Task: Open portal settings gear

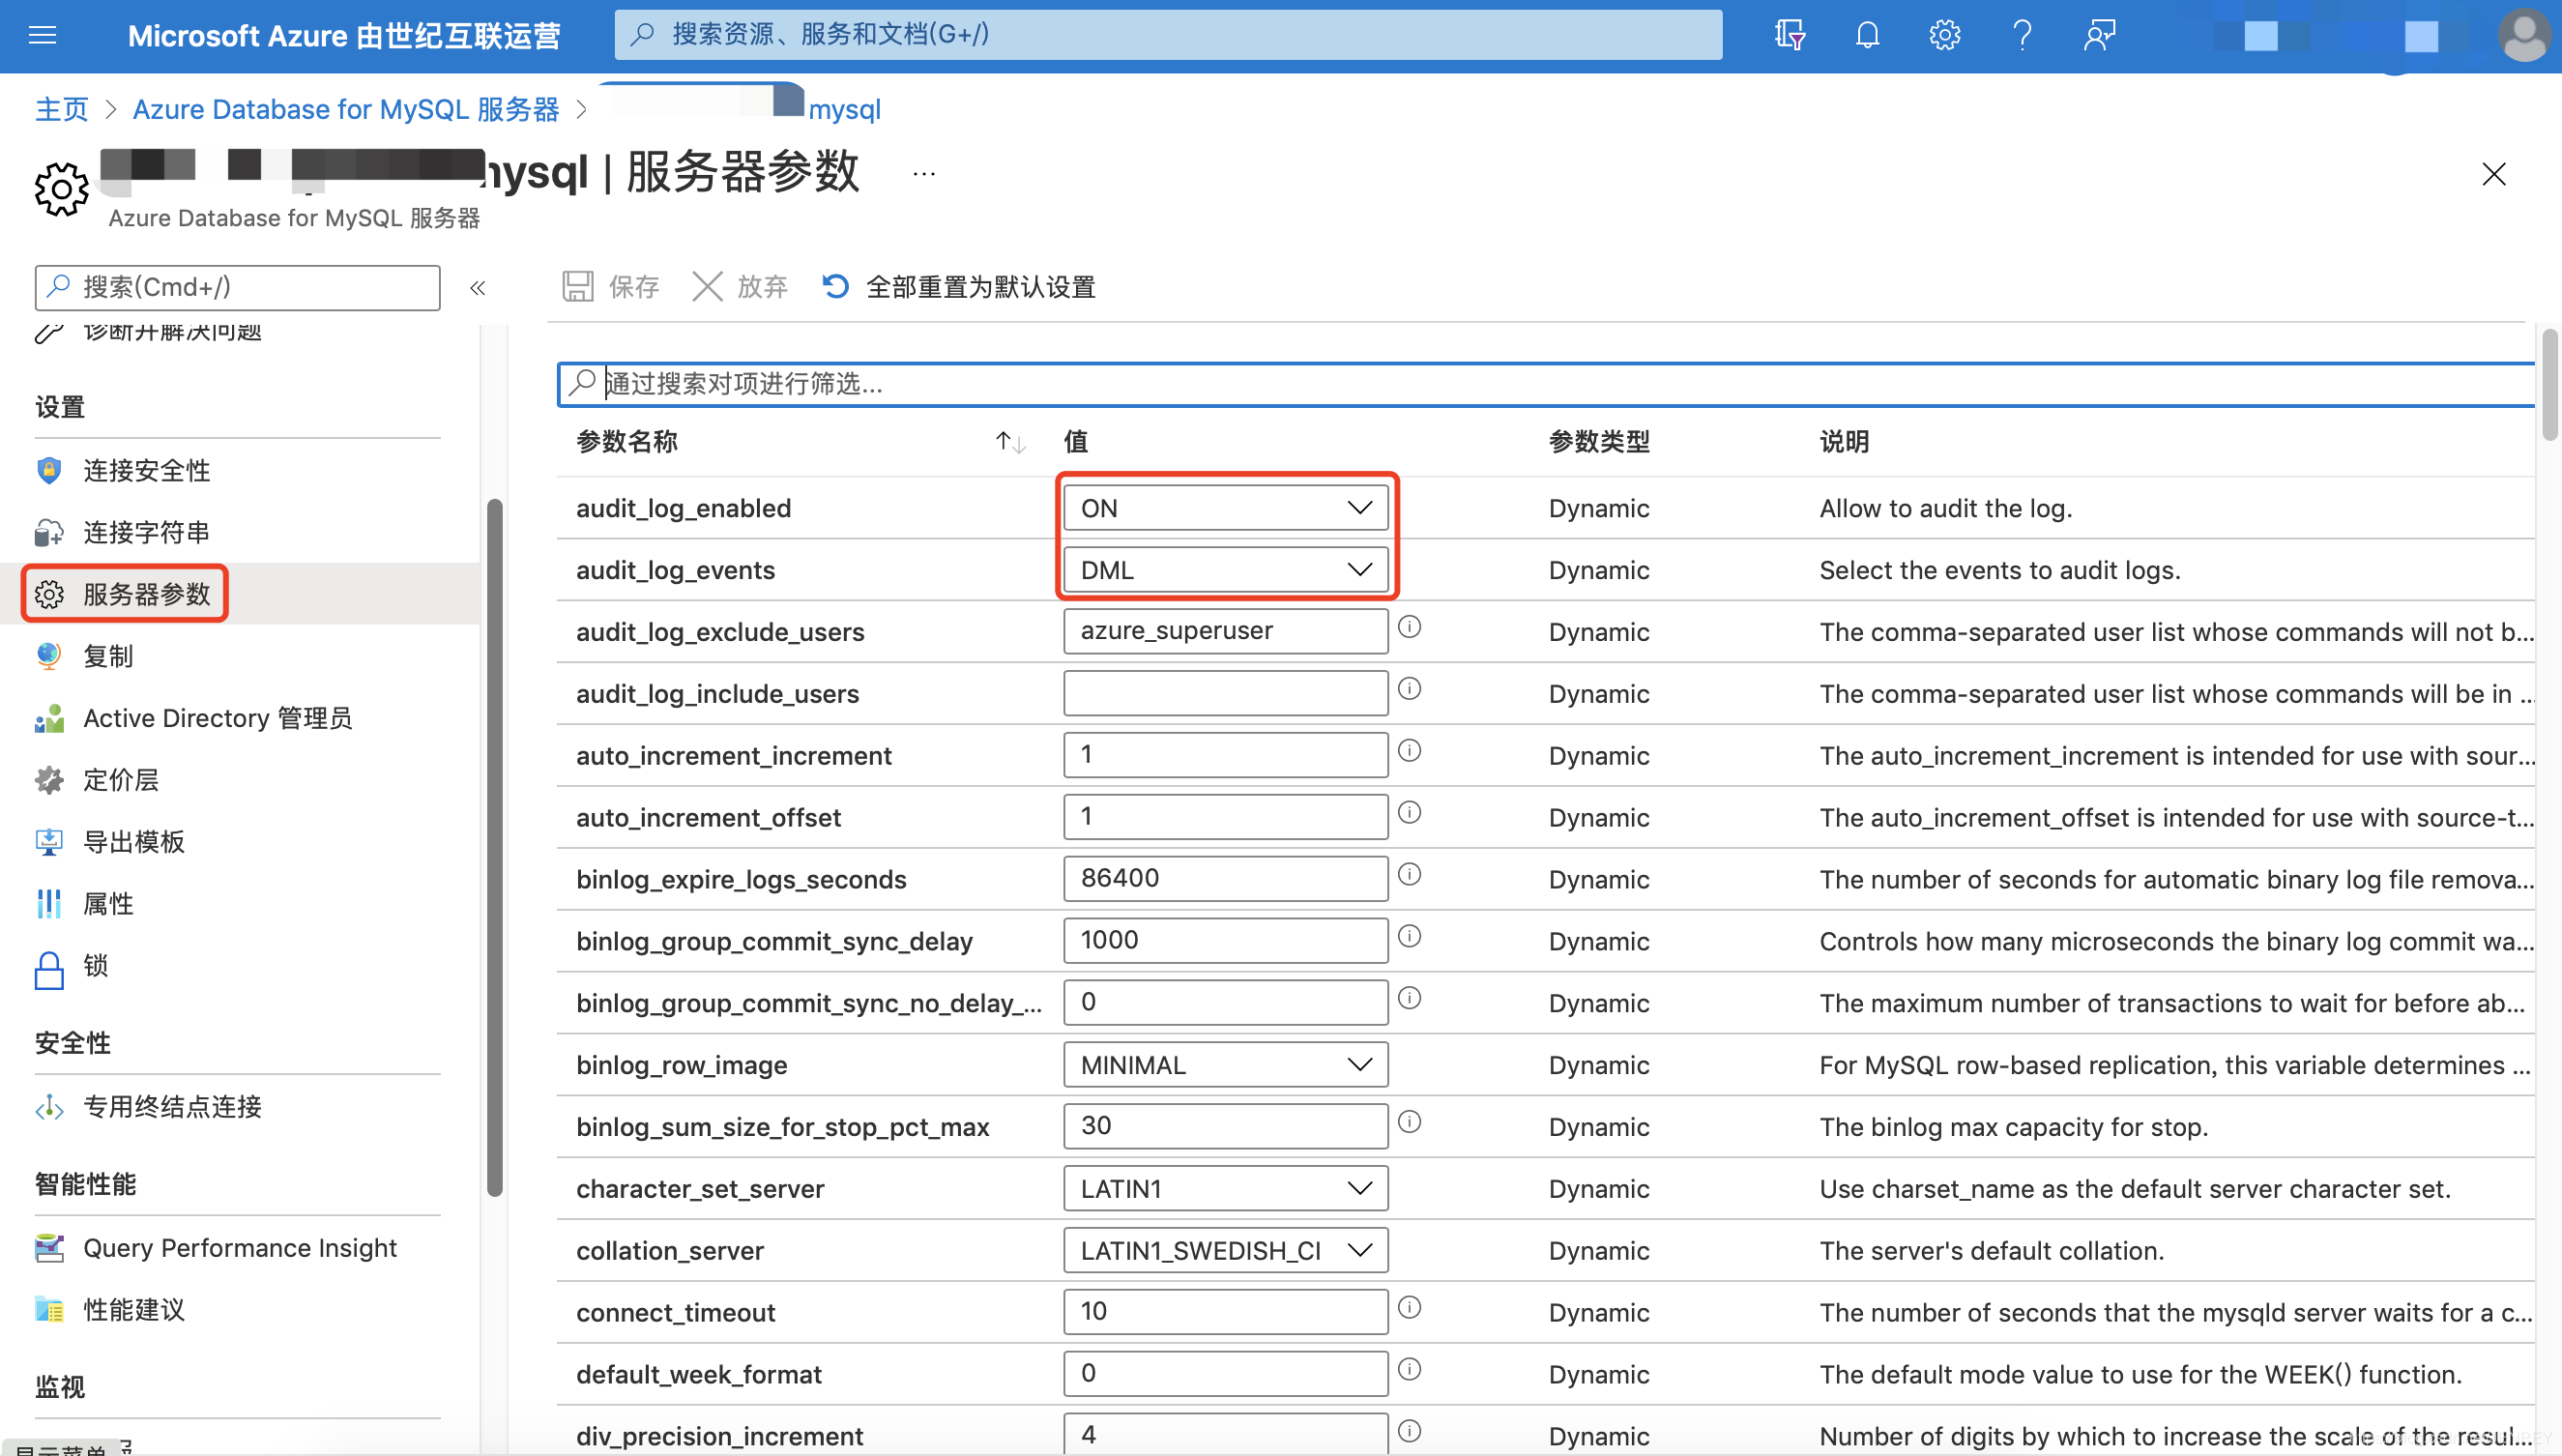Action: pyautogui.click(x=1944, y=35)
